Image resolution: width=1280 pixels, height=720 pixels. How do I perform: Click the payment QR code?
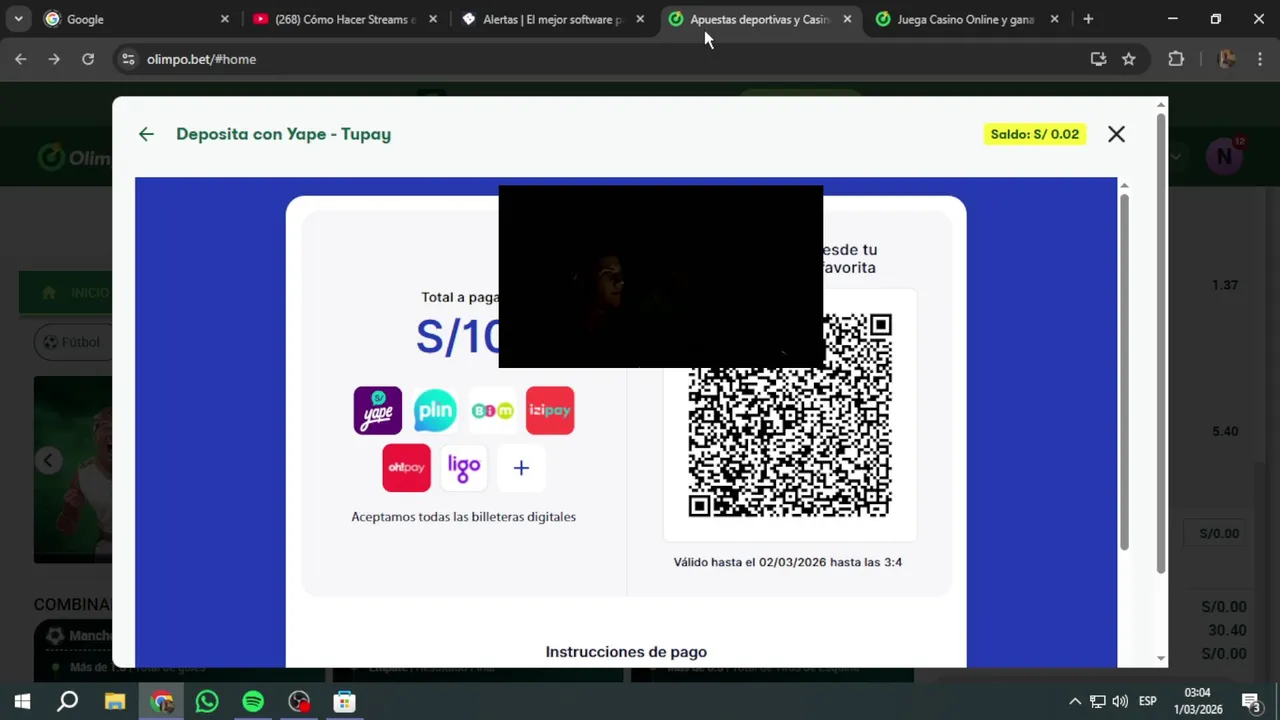click(x=789, y=415)
